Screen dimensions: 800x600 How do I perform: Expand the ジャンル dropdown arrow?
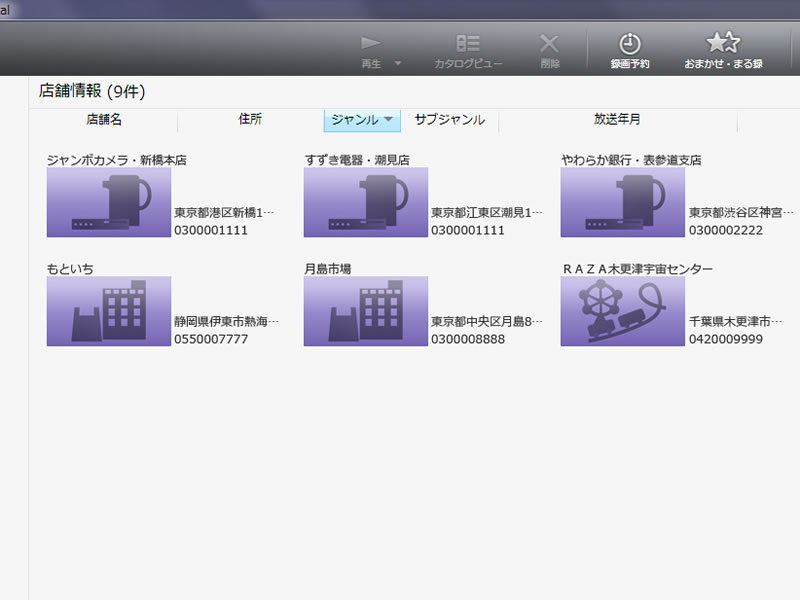click(389, 120)
